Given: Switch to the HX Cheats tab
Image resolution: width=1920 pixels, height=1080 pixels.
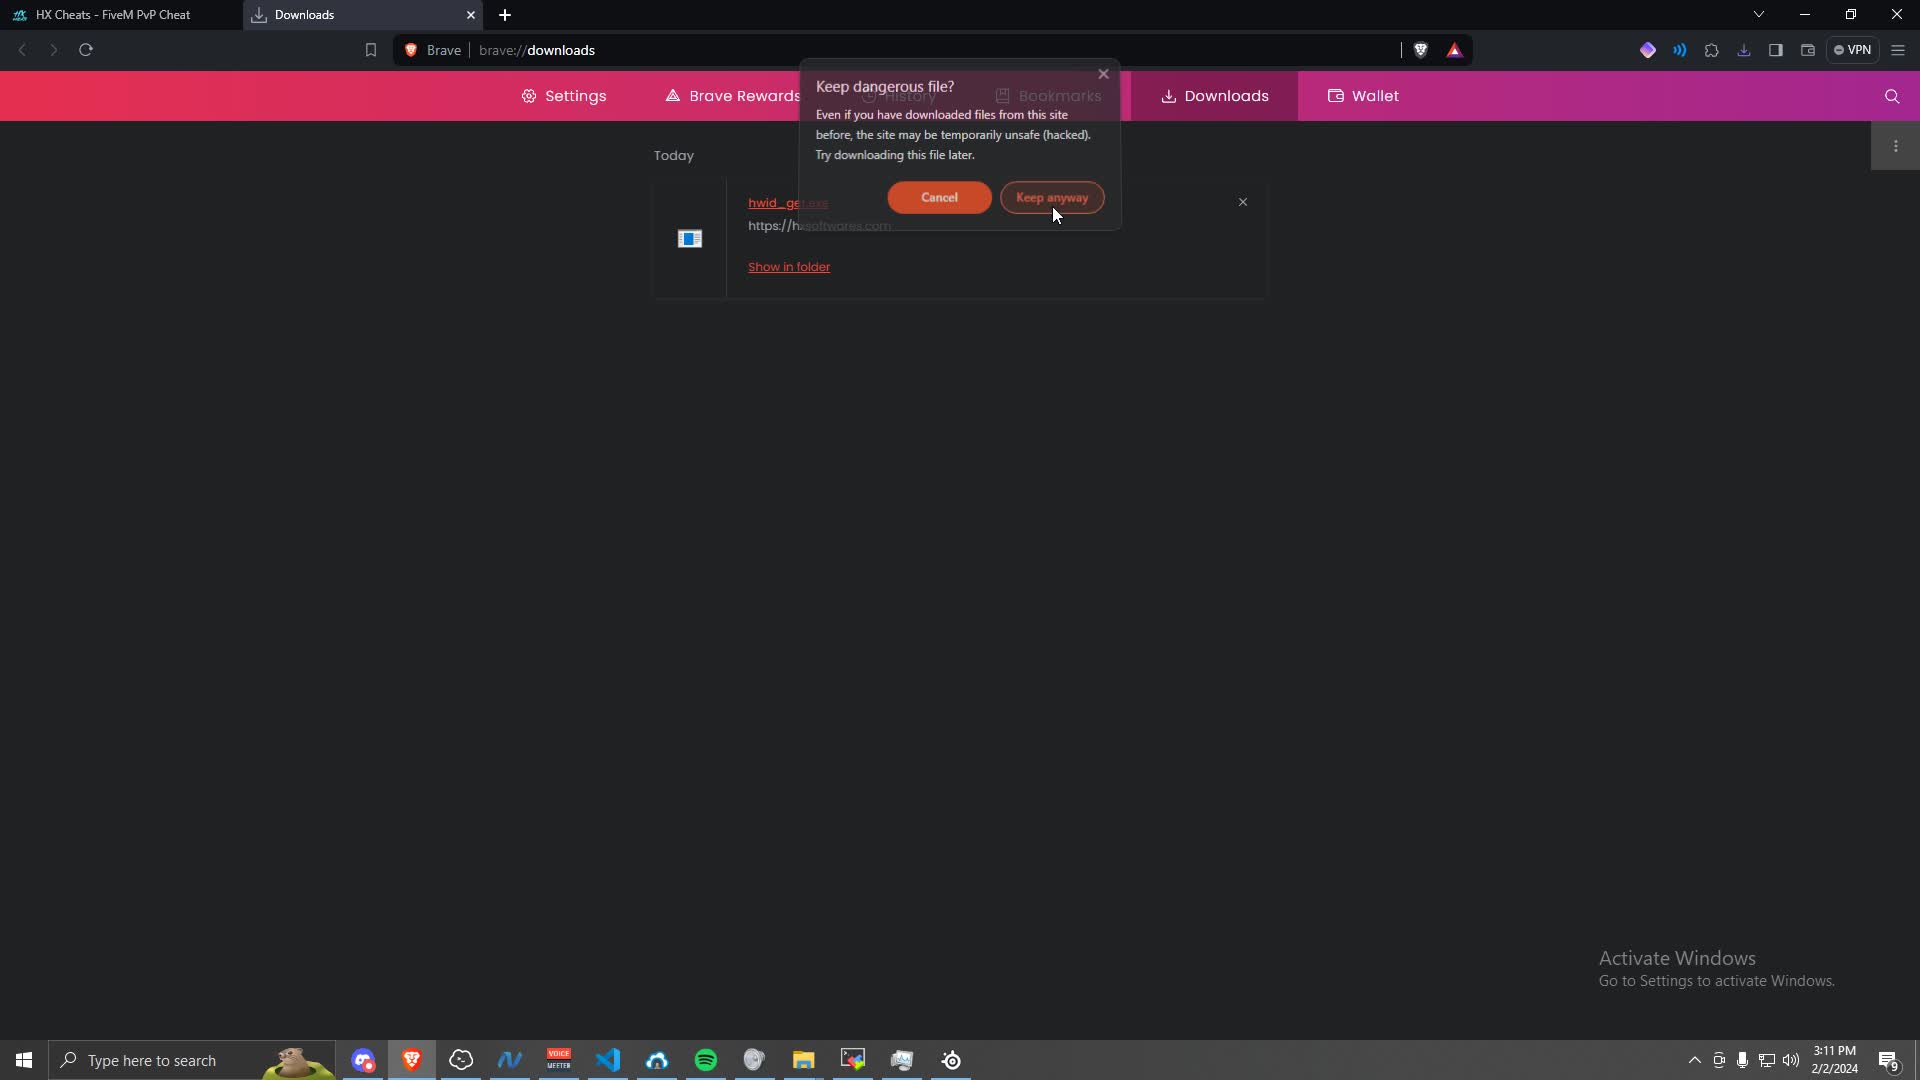Looking at the screenshot, I should [x=110, y=15].
